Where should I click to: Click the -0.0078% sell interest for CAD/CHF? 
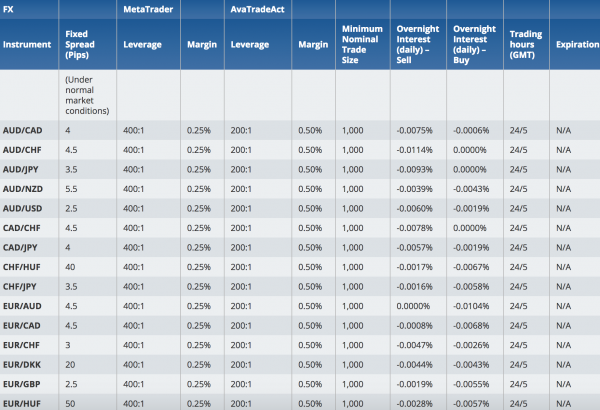(414, 228)
